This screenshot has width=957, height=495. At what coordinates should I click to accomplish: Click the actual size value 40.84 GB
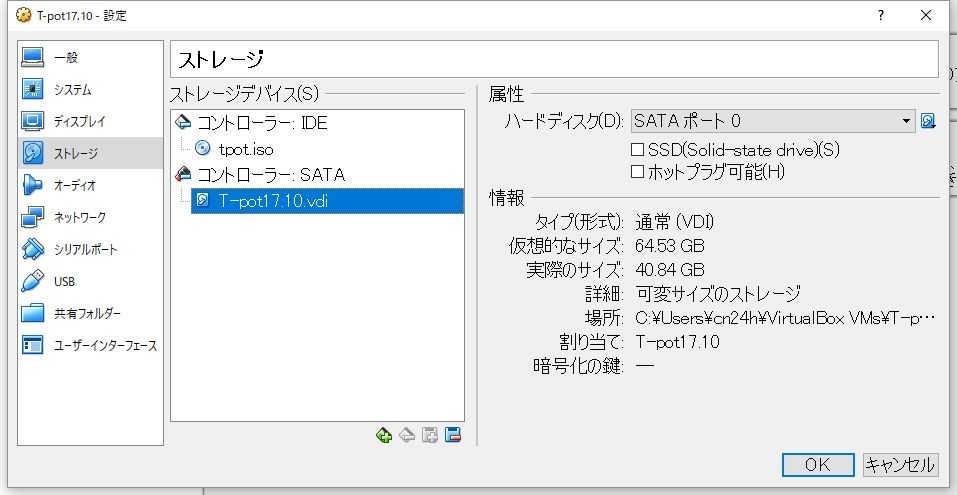(670, 269)
